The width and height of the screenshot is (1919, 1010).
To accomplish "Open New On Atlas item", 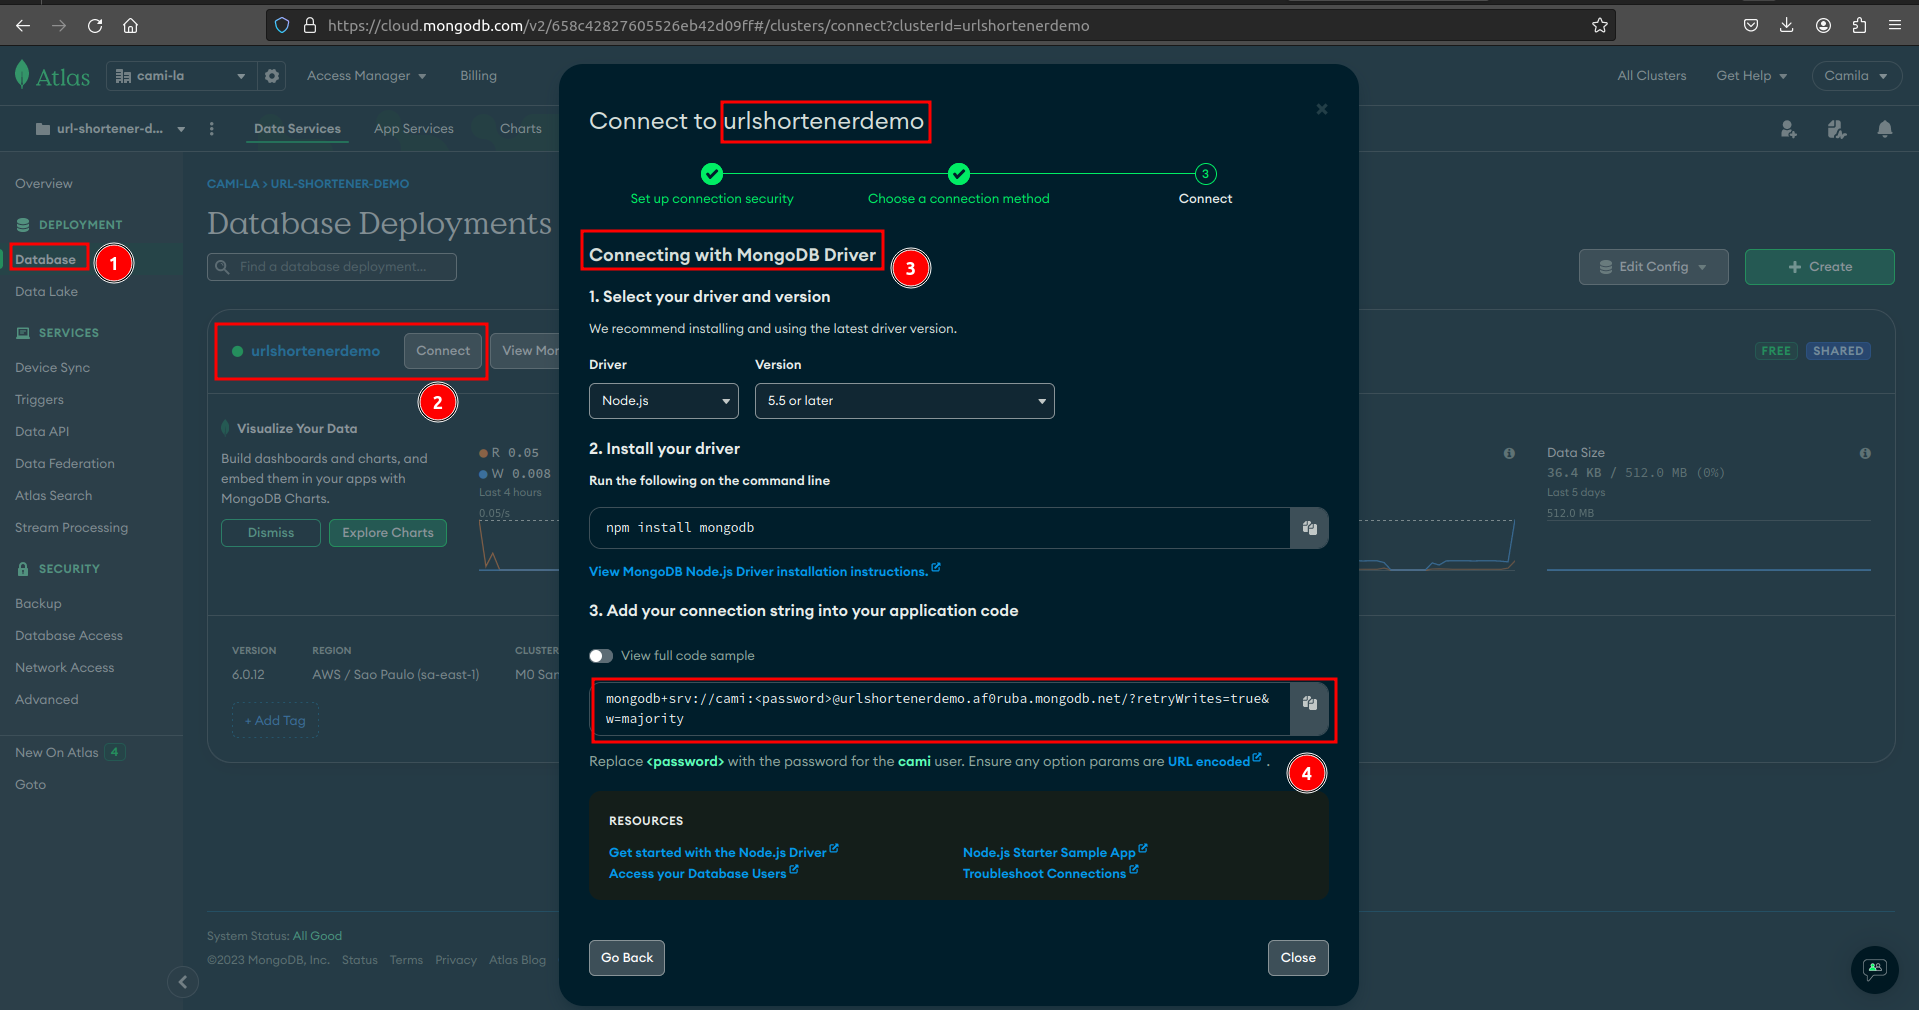I will tap(70, 753).
